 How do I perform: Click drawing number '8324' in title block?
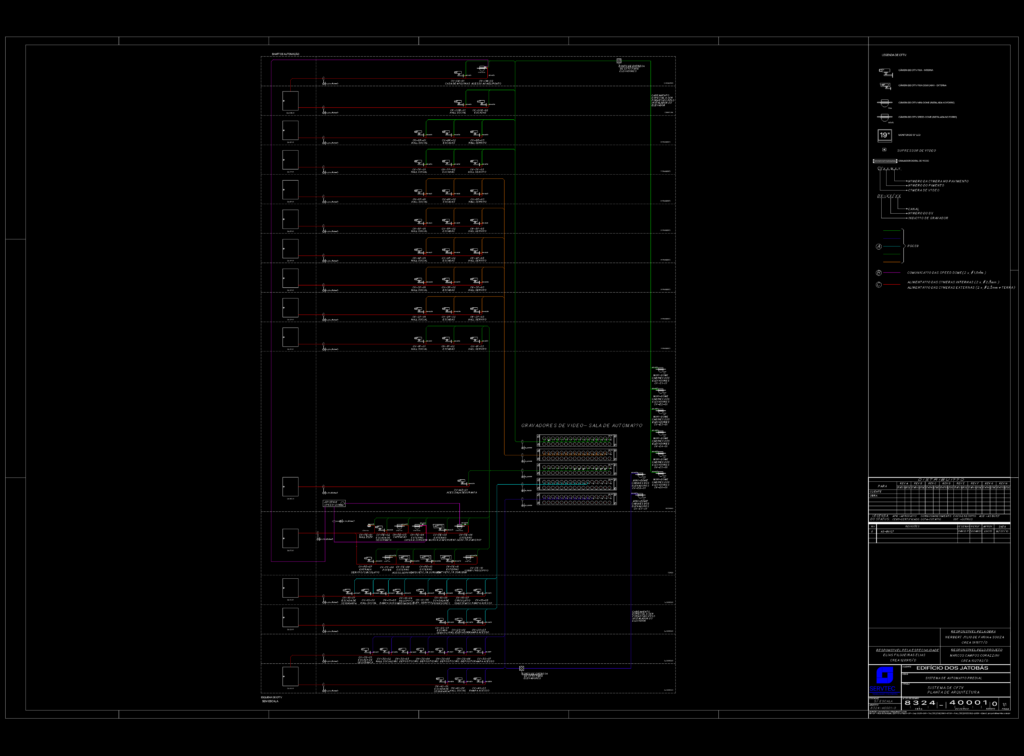(920, 702)
